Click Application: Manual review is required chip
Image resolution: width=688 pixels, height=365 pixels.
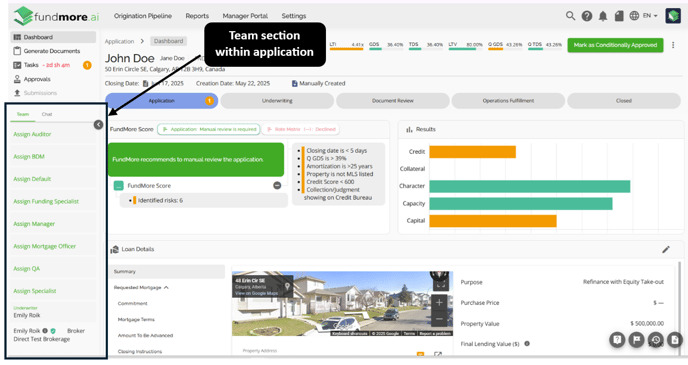coord(209,129)
